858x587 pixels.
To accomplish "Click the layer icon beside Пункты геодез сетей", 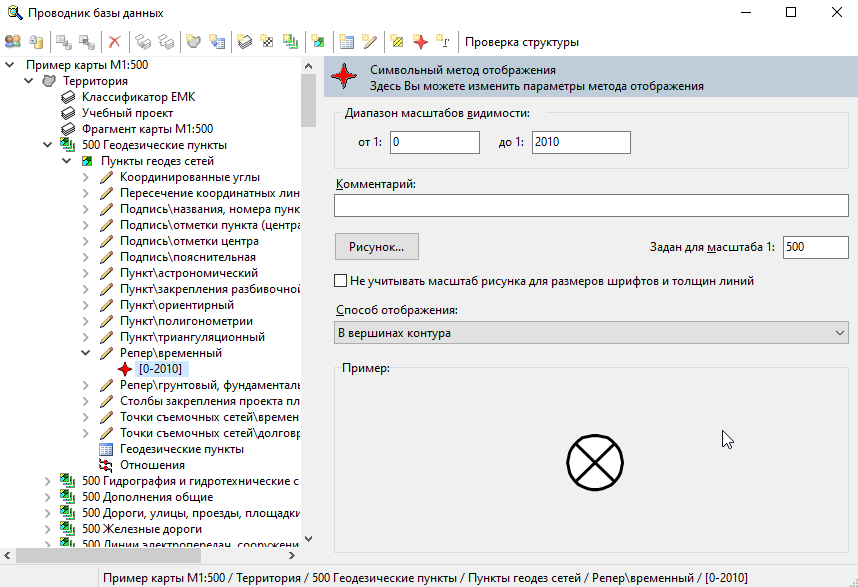I will (87, 161).
